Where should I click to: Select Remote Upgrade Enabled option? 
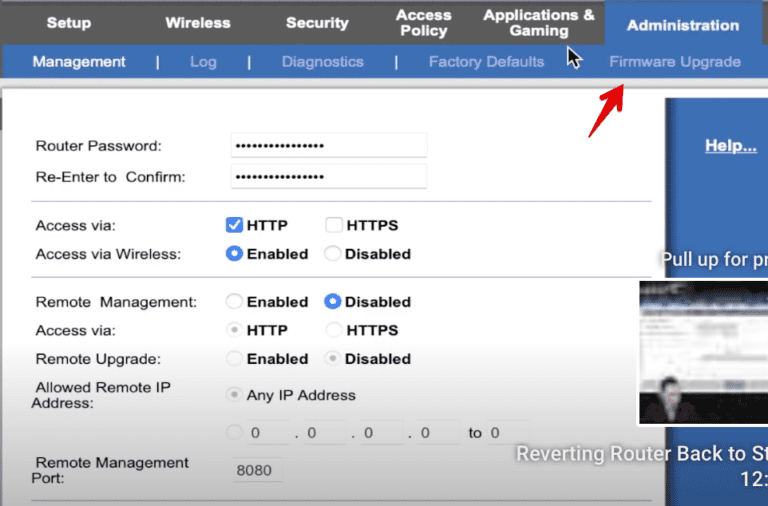tap(235, 358)
